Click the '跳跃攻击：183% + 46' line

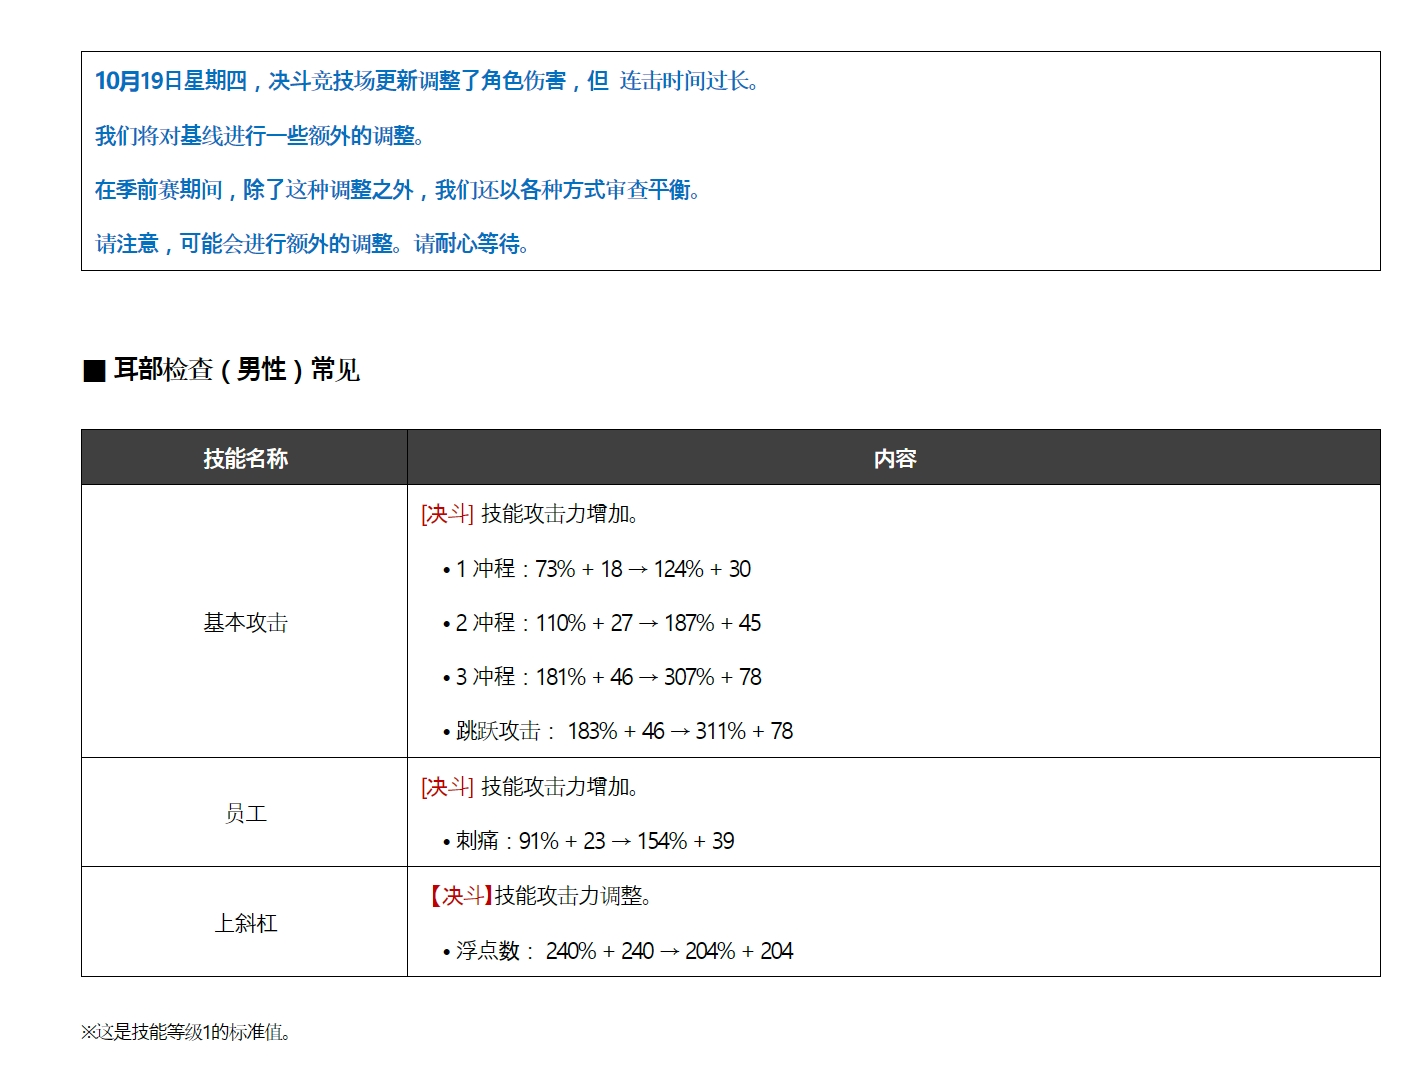618,731
